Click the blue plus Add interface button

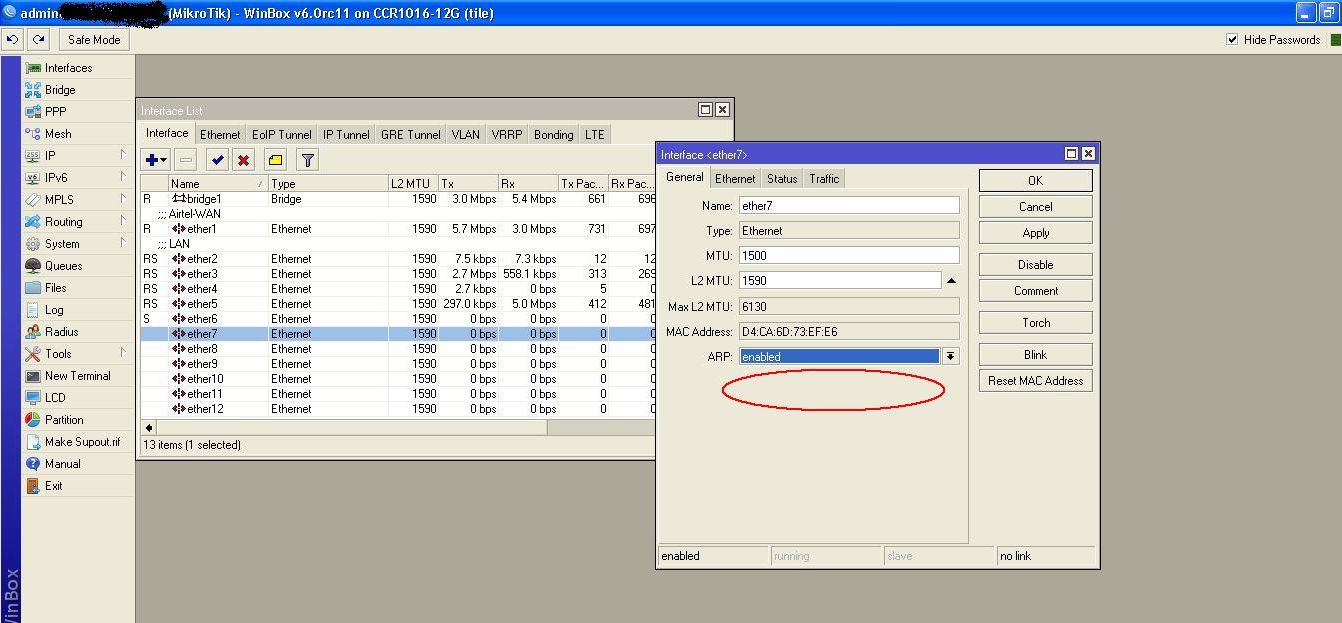pos(155,160)
